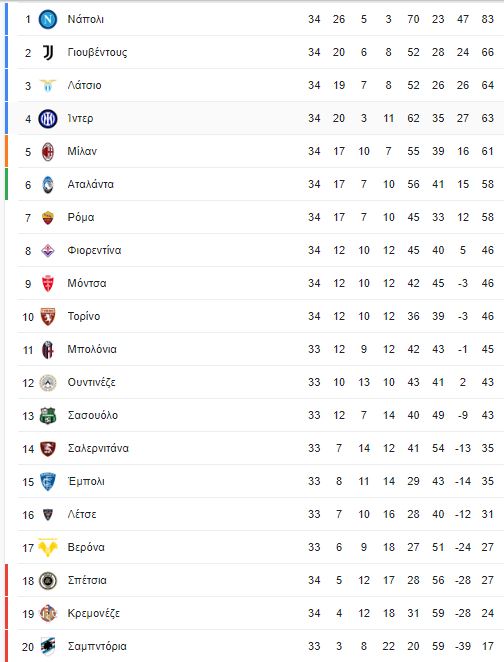Click the AC Milan crest icon
The image size is (504, 662).
coord(48,152)
